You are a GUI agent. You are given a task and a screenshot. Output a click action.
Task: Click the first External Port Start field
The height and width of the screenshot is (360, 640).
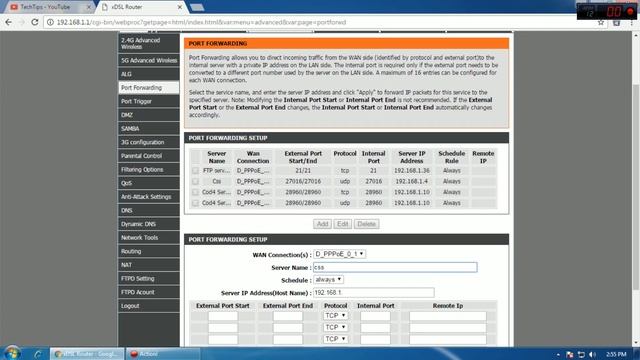[223, 316]
